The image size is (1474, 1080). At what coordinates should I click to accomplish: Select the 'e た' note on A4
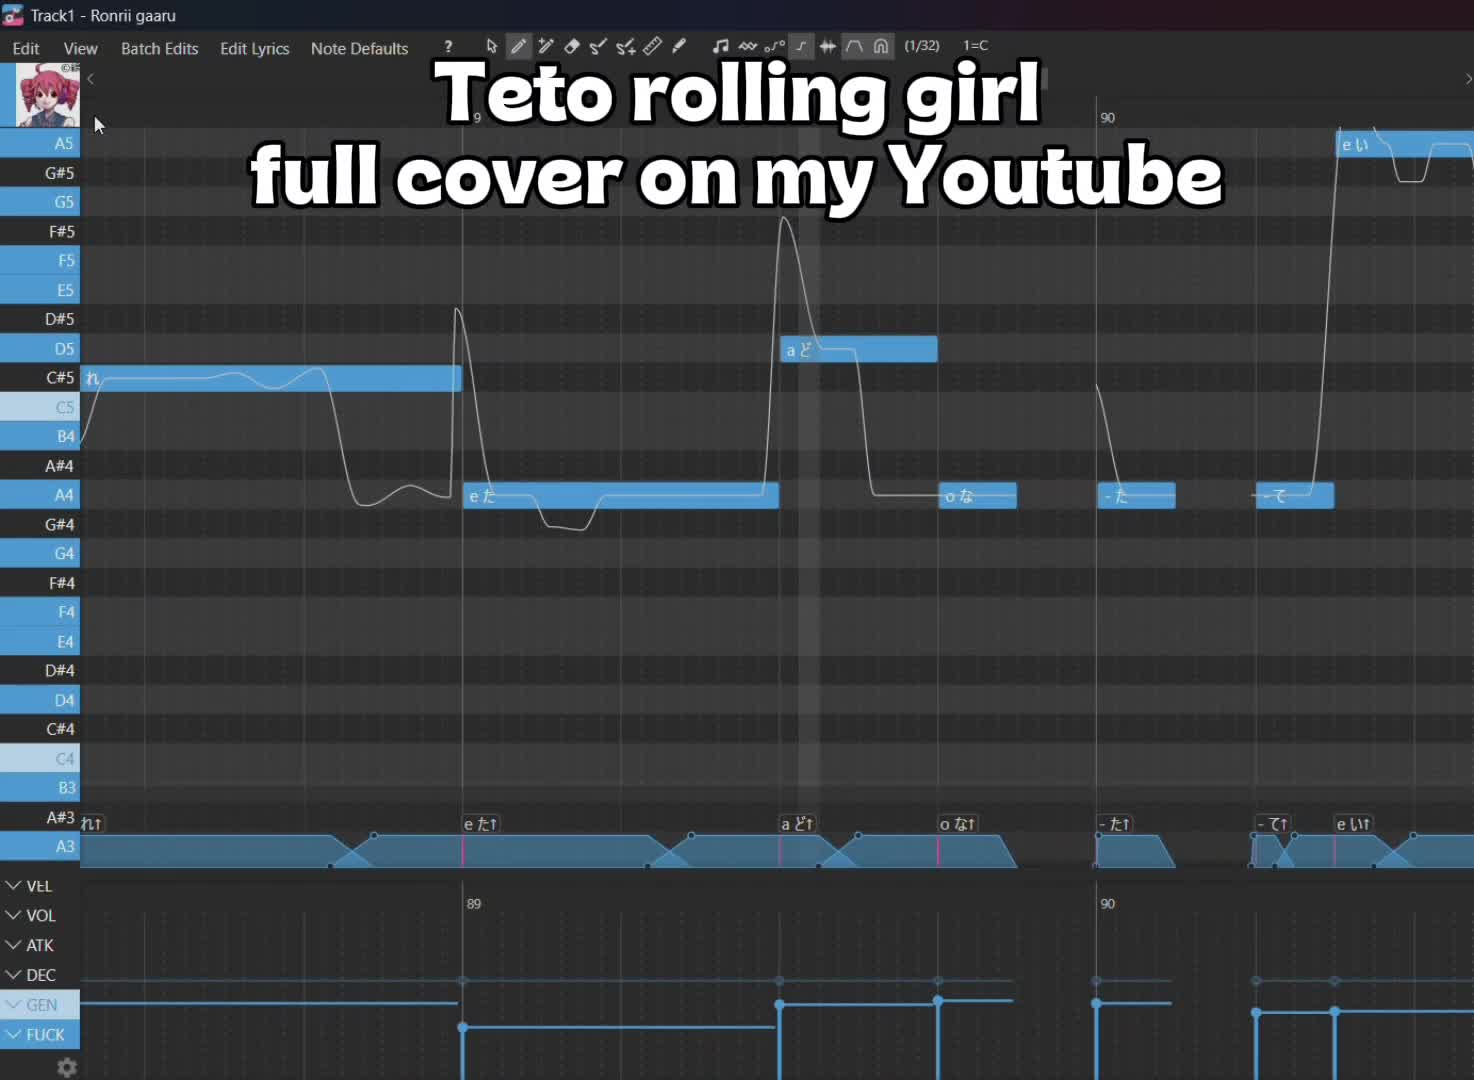tap(621, 495)
